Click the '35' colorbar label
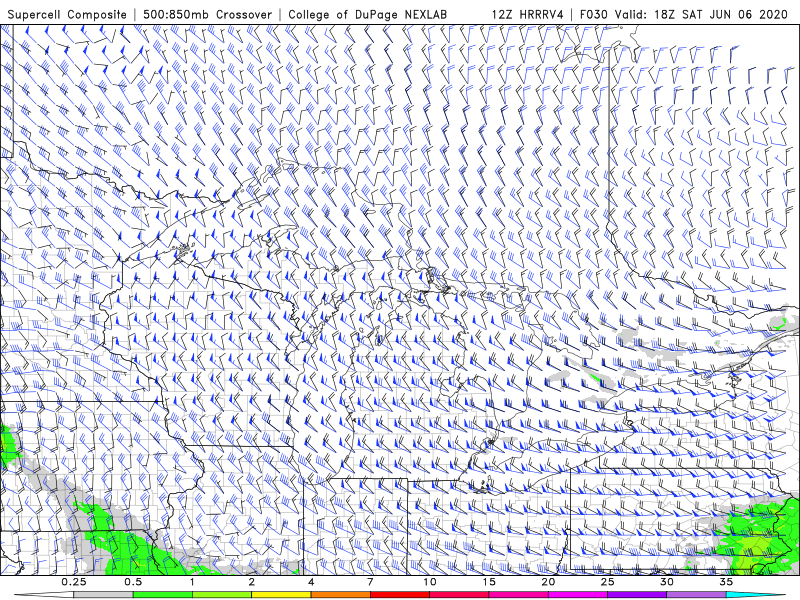 point(726,582)
